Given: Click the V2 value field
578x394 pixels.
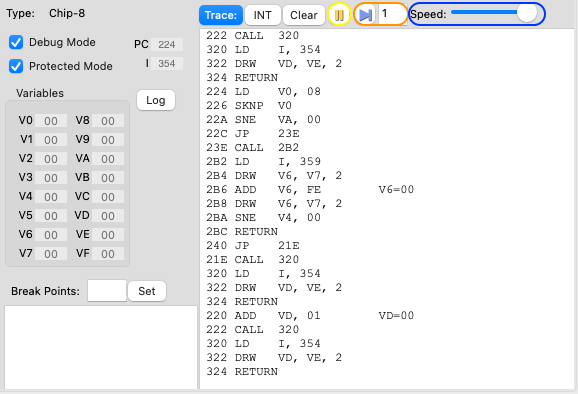Looking at the screenshot, I should (51, 159).
